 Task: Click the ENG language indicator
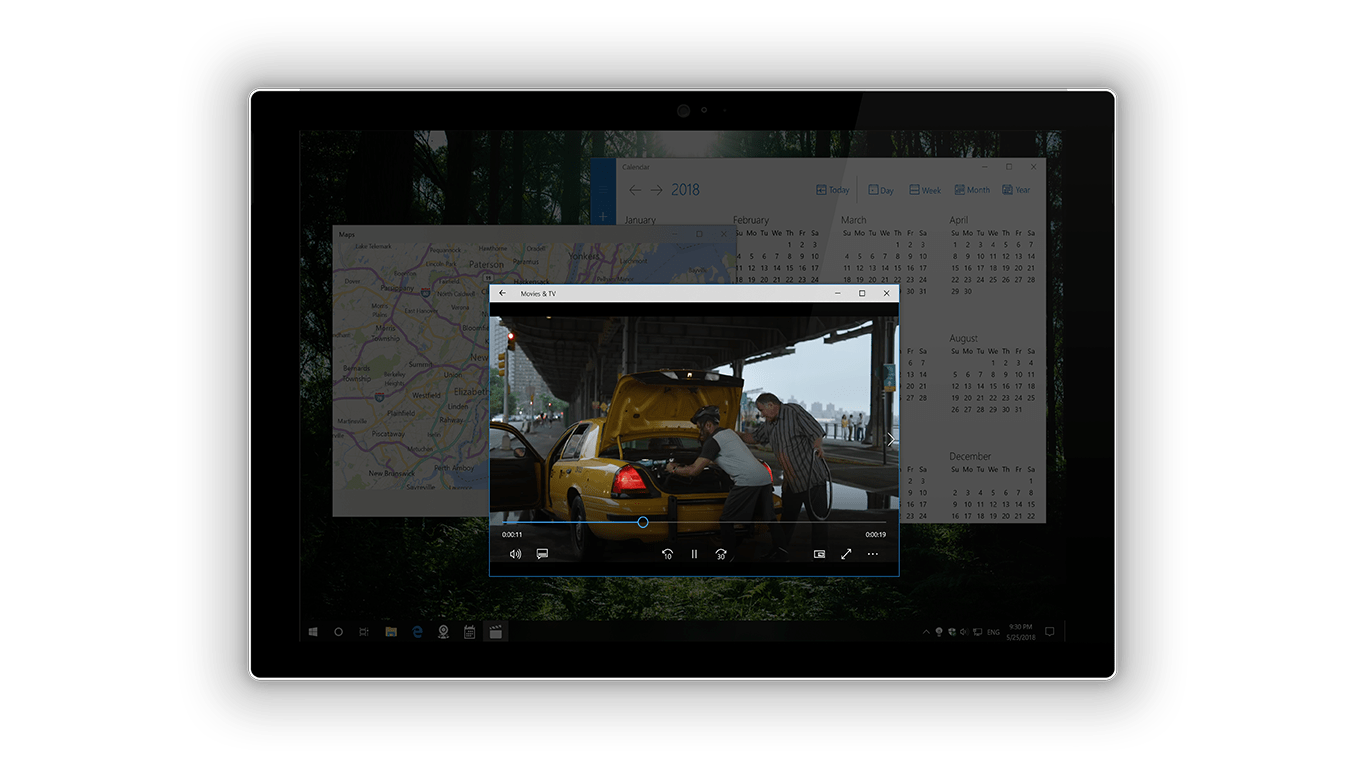coord(993,633)
